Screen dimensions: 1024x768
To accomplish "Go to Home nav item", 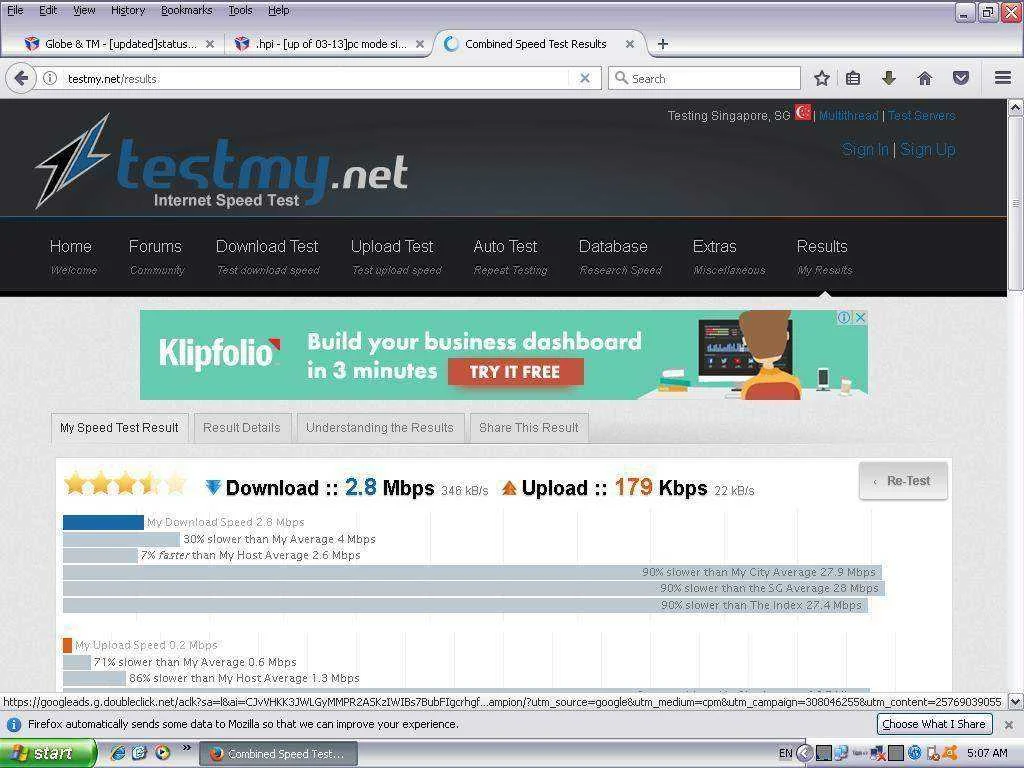I will point(72,257).
